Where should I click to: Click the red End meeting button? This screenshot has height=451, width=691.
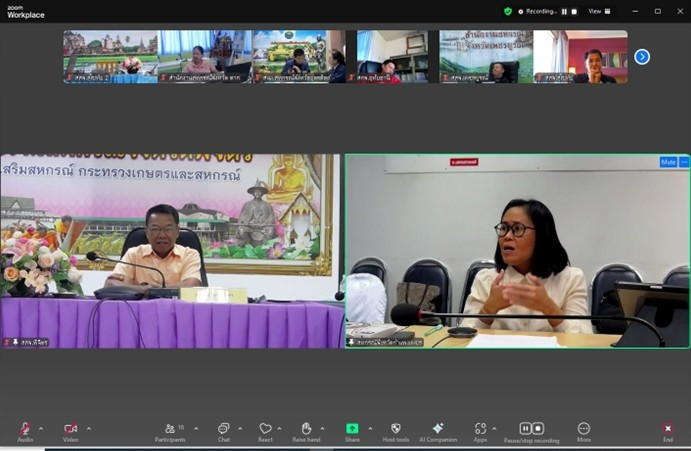668,429
